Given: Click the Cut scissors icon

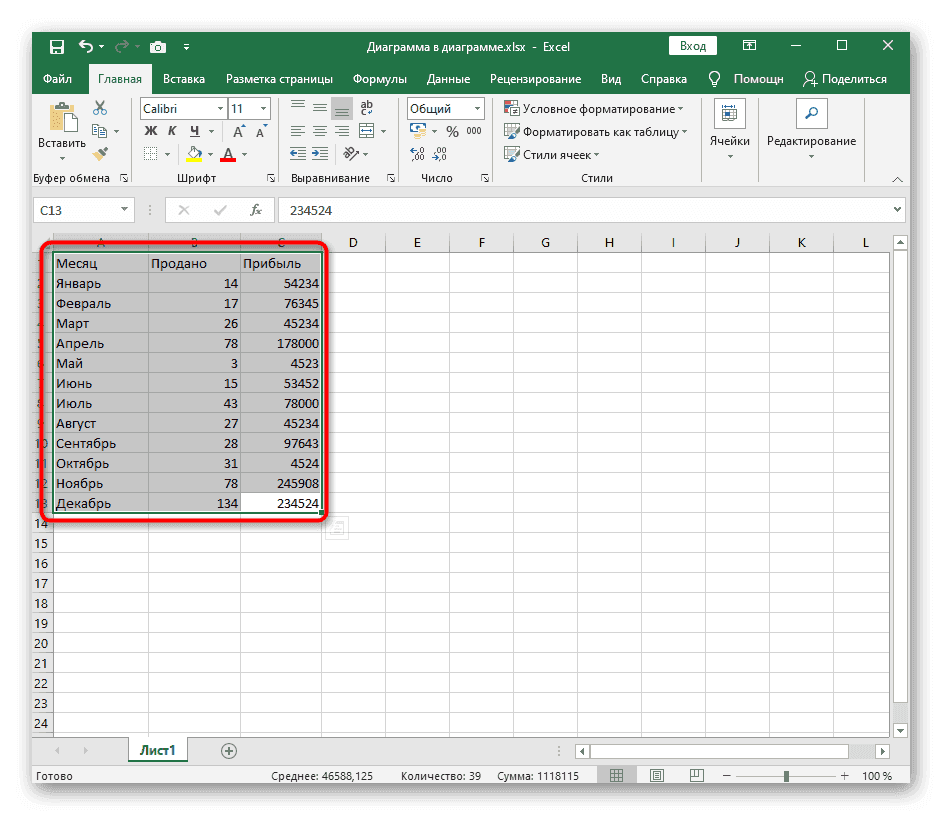Looking at the screenshot, I should 100,108.
